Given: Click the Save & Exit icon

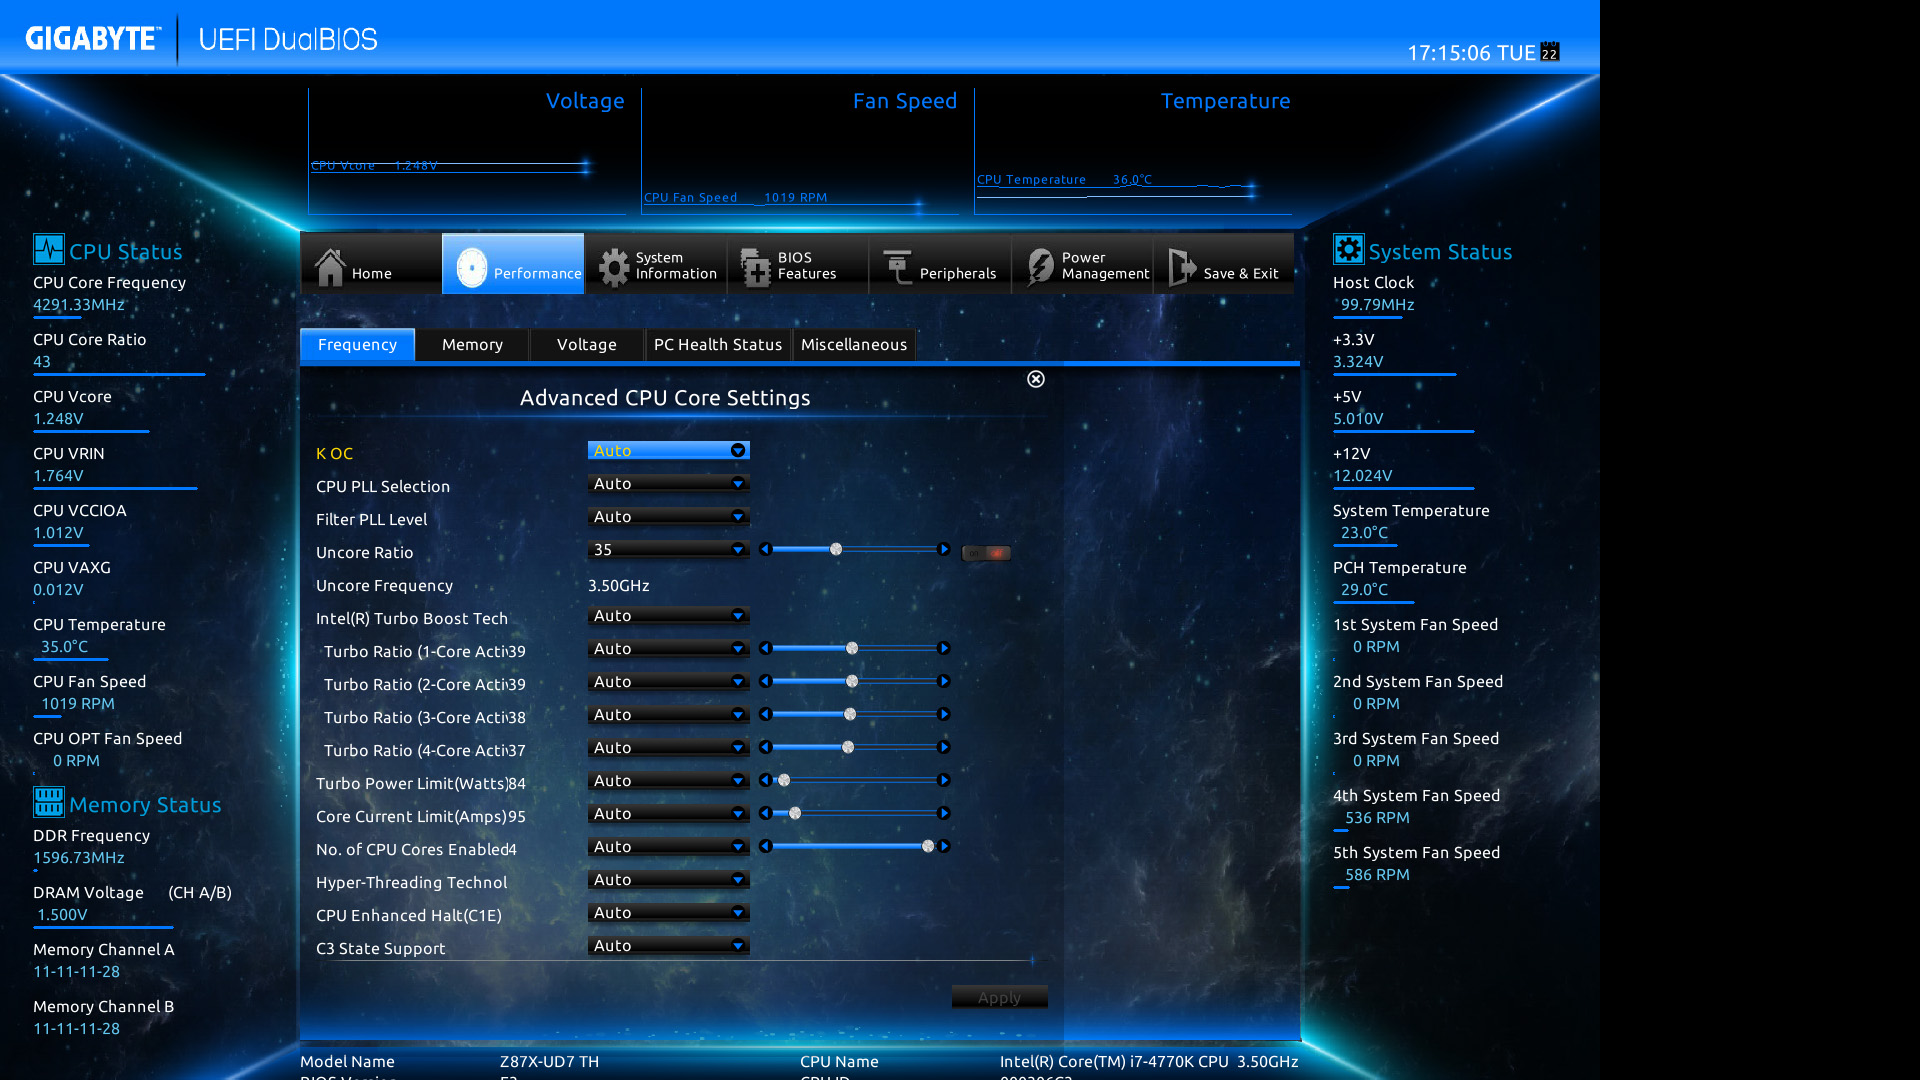Looking at the screenshot, I should (x=1180, y=264).
